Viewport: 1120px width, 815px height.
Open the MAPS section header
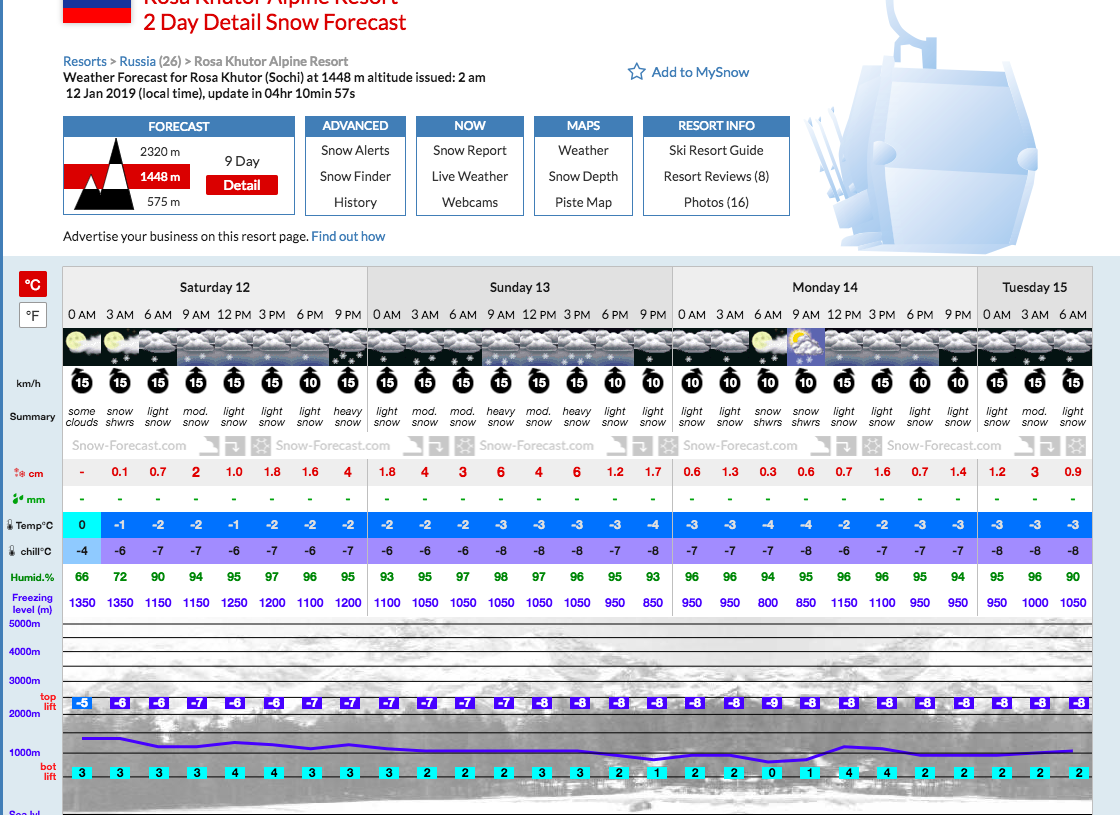pos(584,126)
